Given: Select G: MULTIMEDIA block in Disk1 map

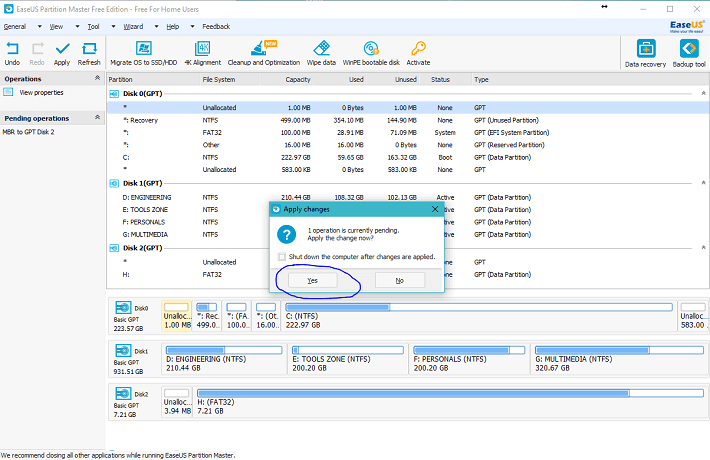Looking at the screenshot, I should click(619, 359).
